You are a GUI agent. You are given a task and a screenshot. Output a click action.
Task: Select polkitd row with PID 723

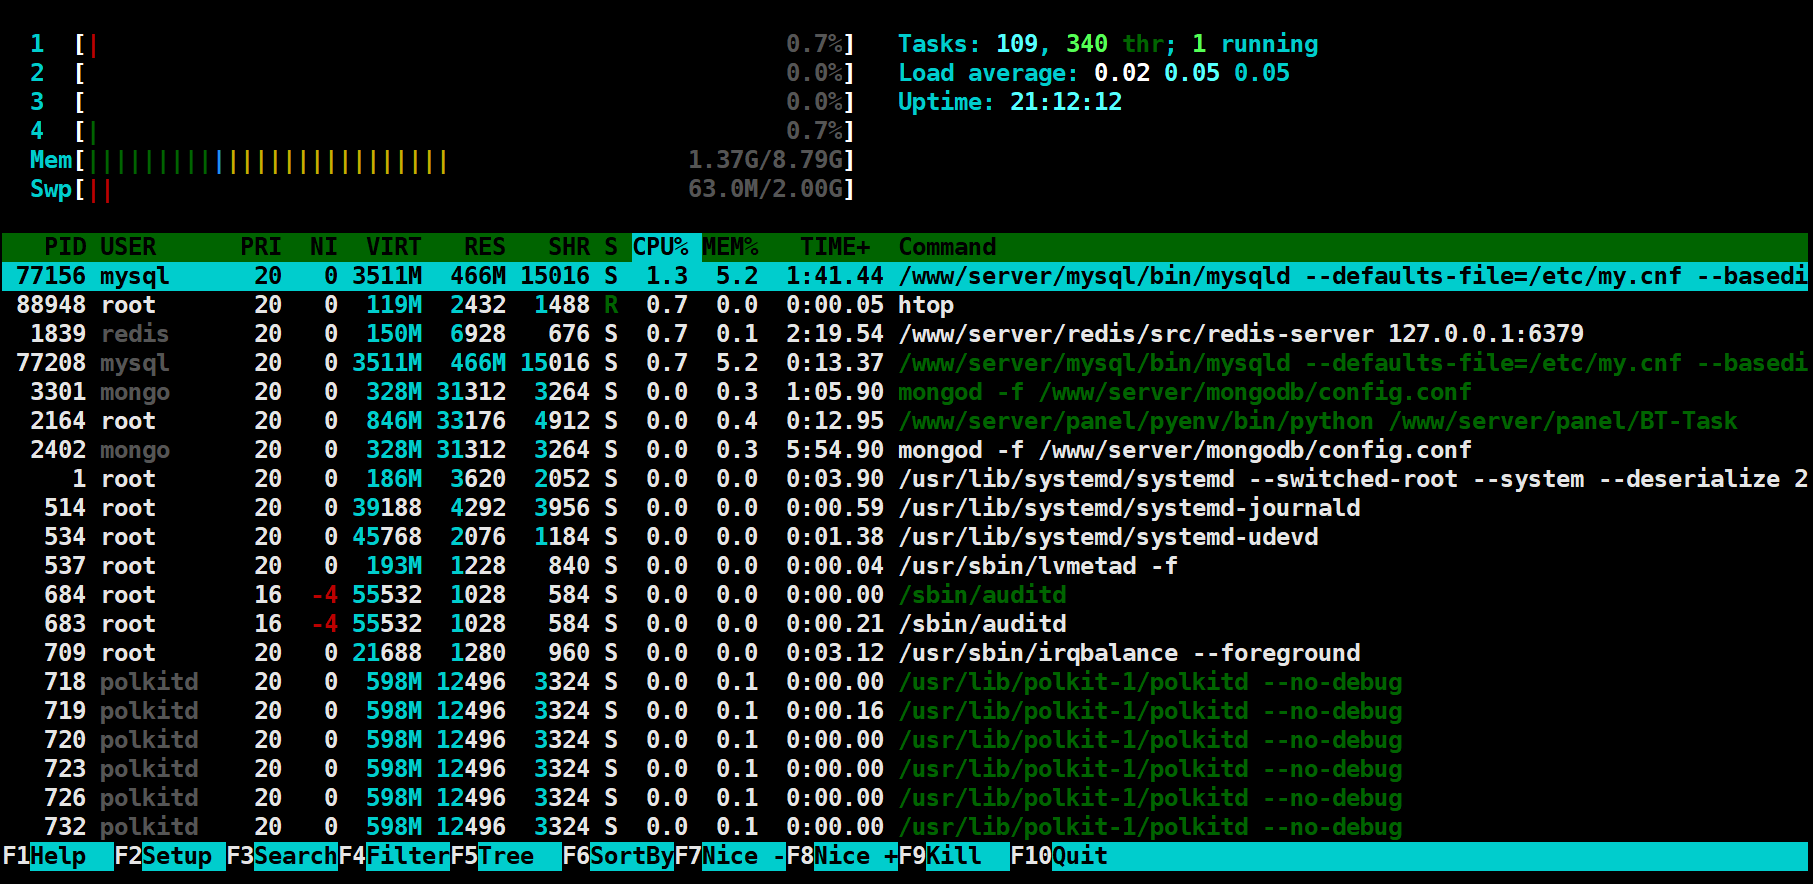point(905,769)
